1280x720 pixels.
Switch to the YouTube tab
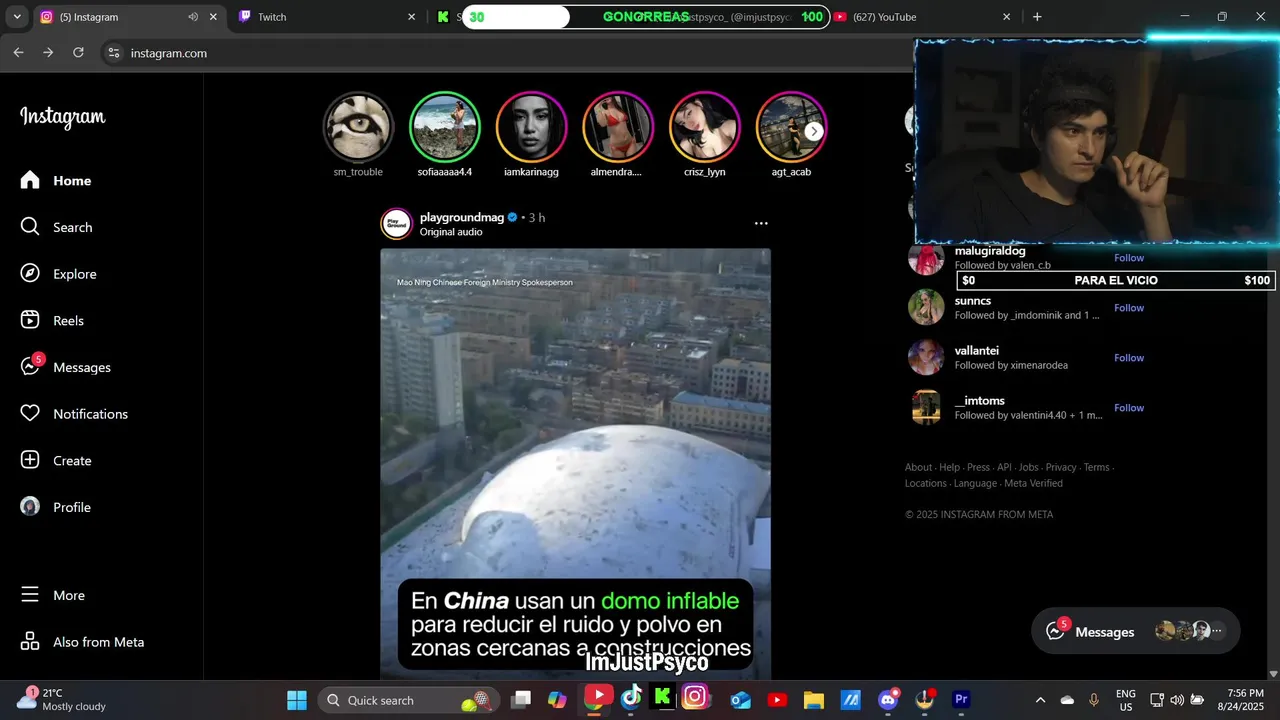click(x=920, y=17)
